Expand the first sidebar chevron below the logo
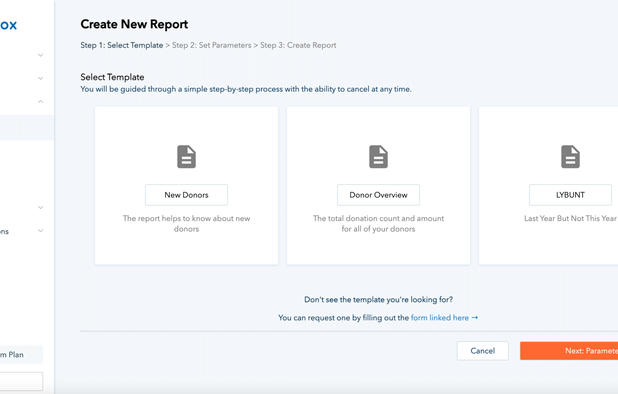The image size is (618, 394). pyautogui.click(x=41, y=56)
